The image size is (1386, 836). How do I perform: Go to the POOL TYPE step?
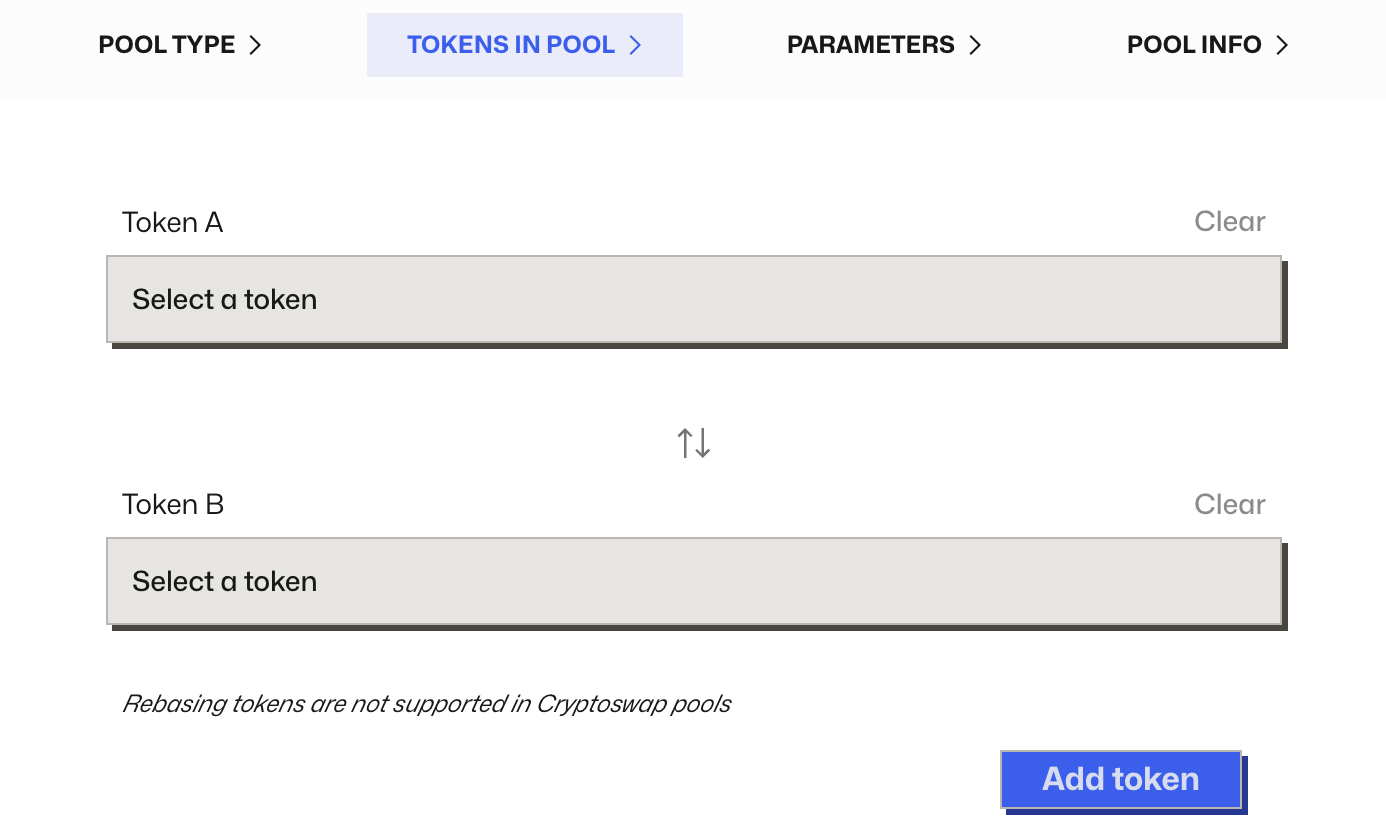167,45
